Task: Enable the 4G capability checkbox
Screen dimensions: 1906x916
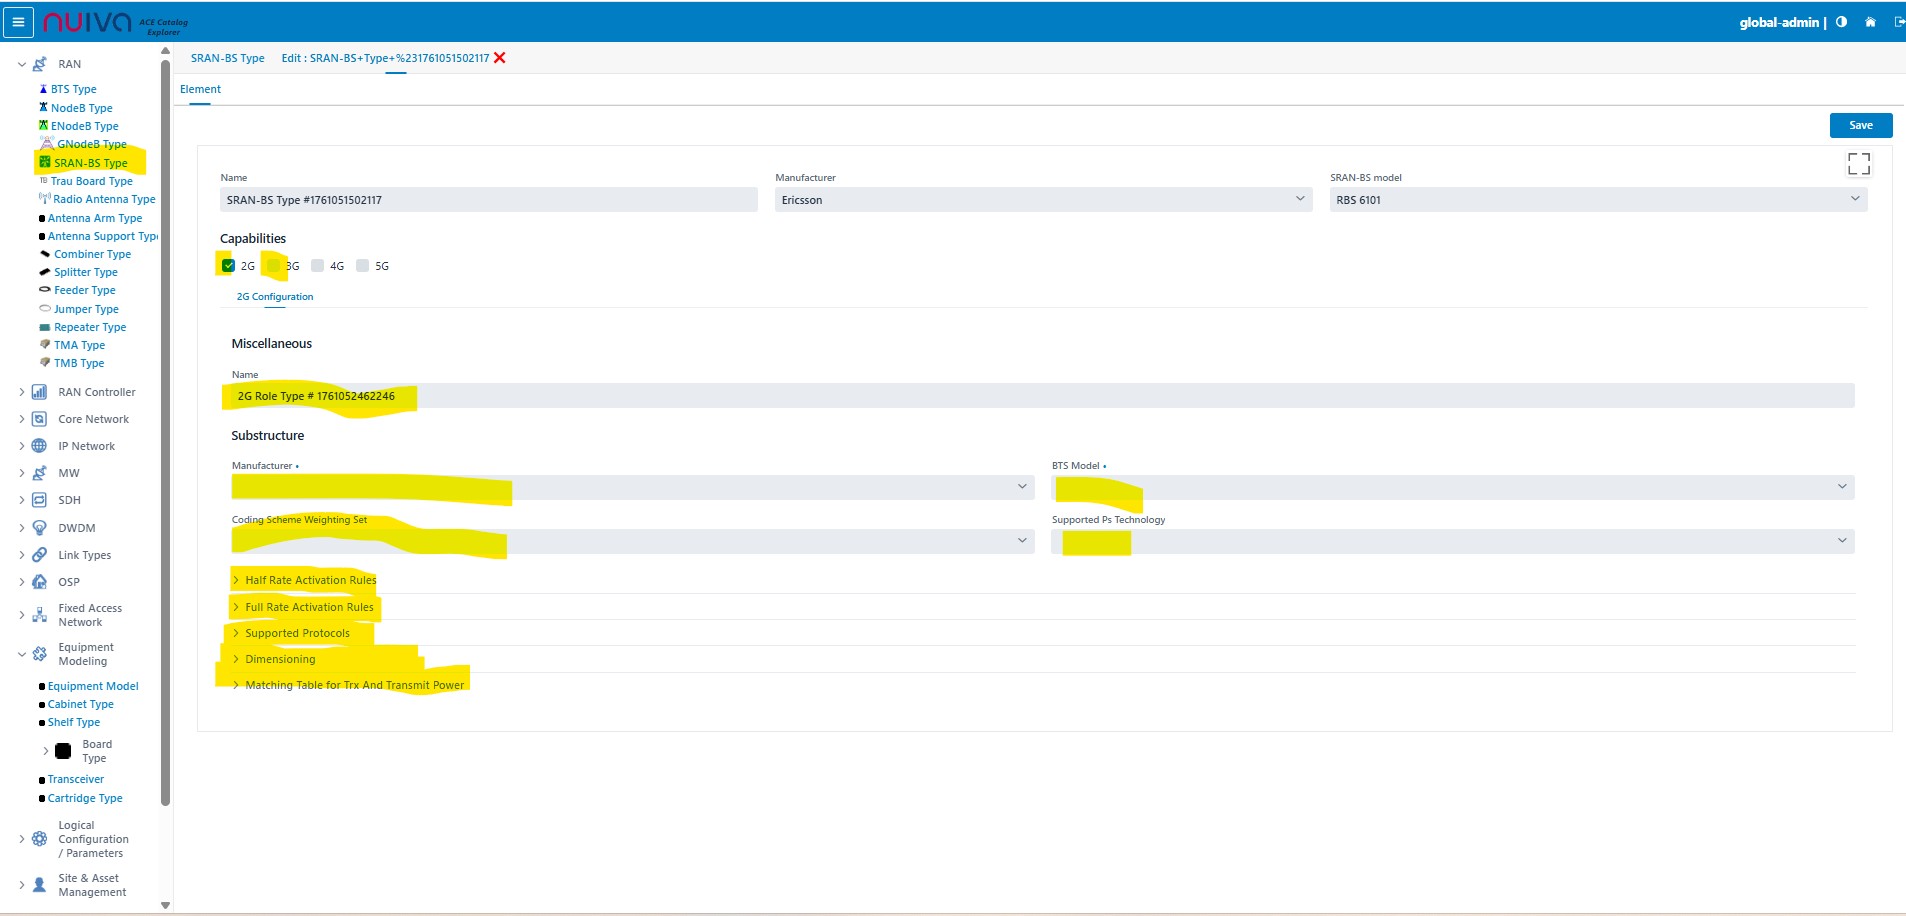Action: tap(318, 266)
